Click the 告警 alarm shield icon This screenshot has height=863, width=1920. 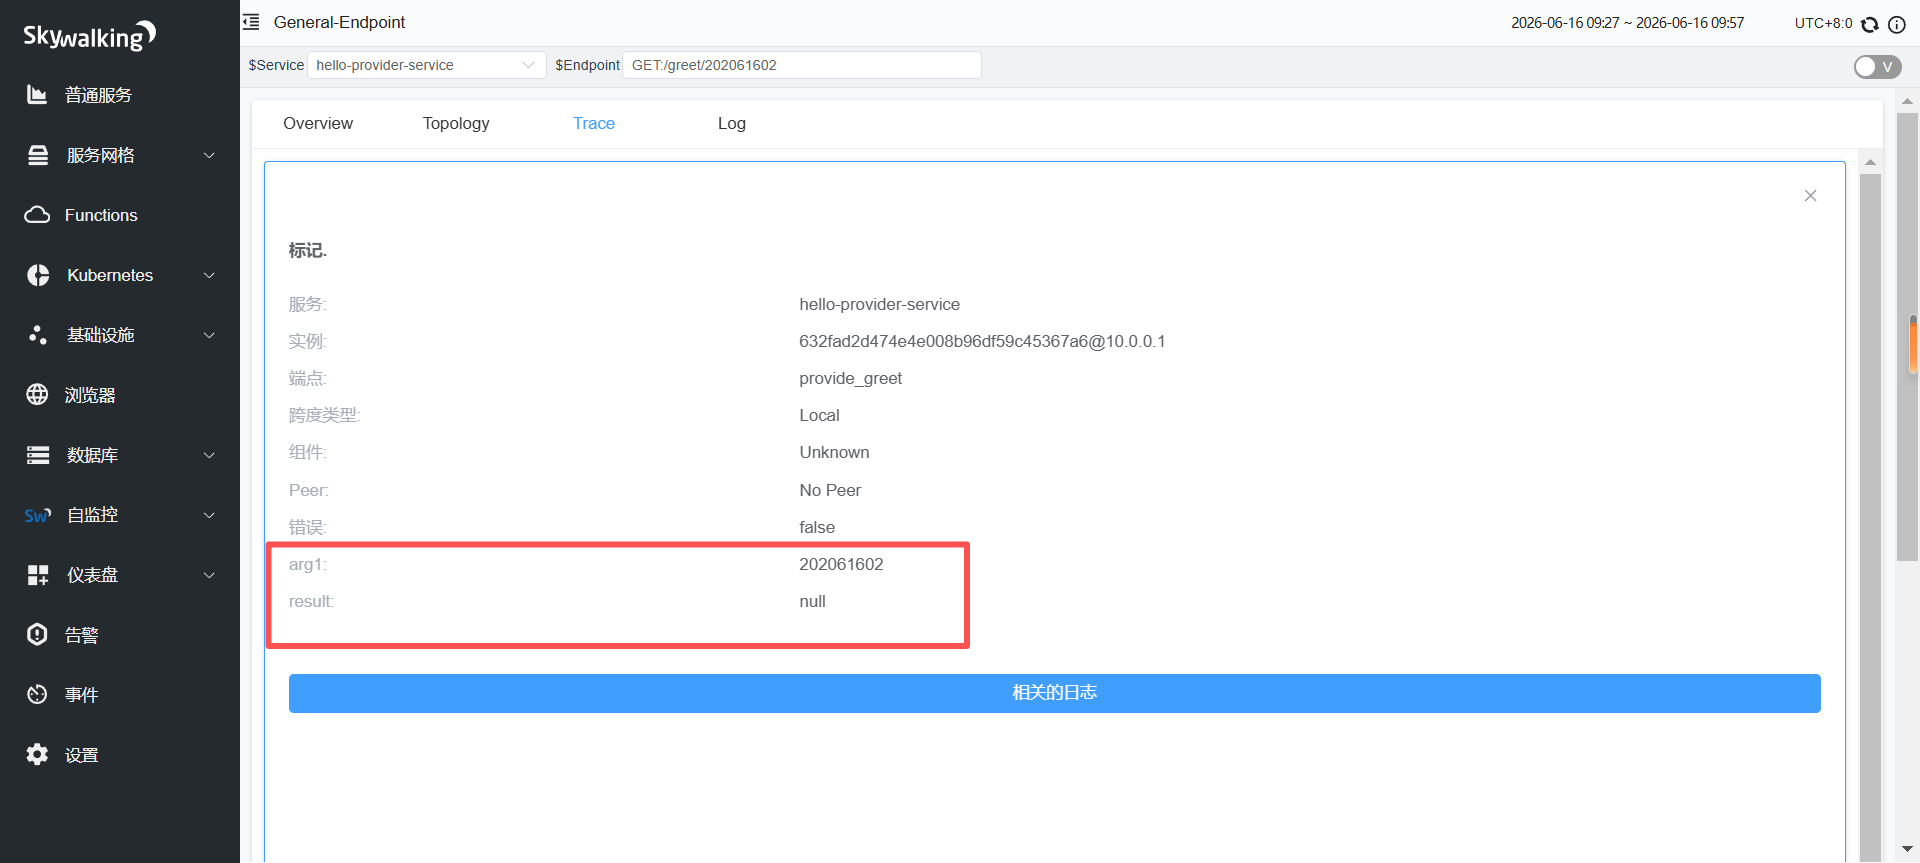tap(37, 635)
